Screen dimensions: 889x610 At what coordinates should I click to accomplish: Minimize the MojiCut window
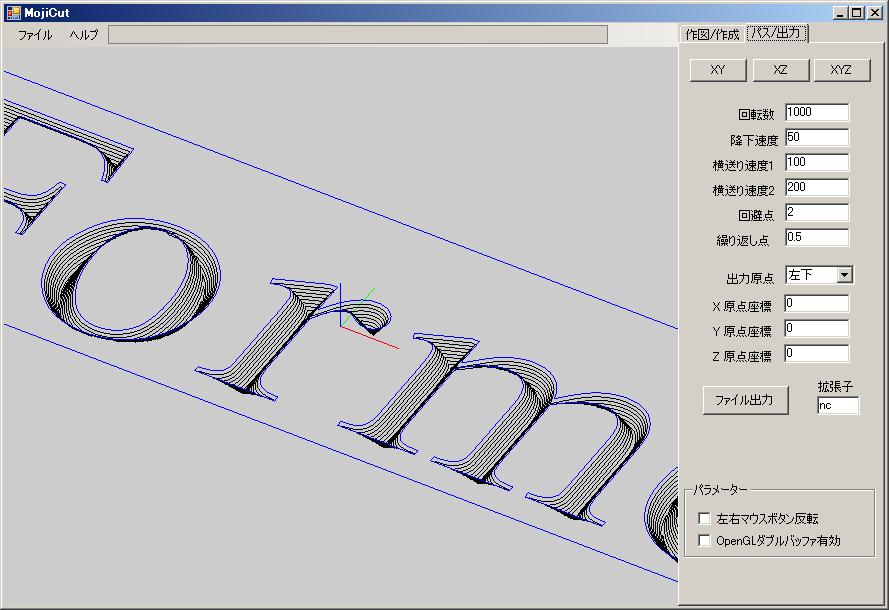(841, 12)
